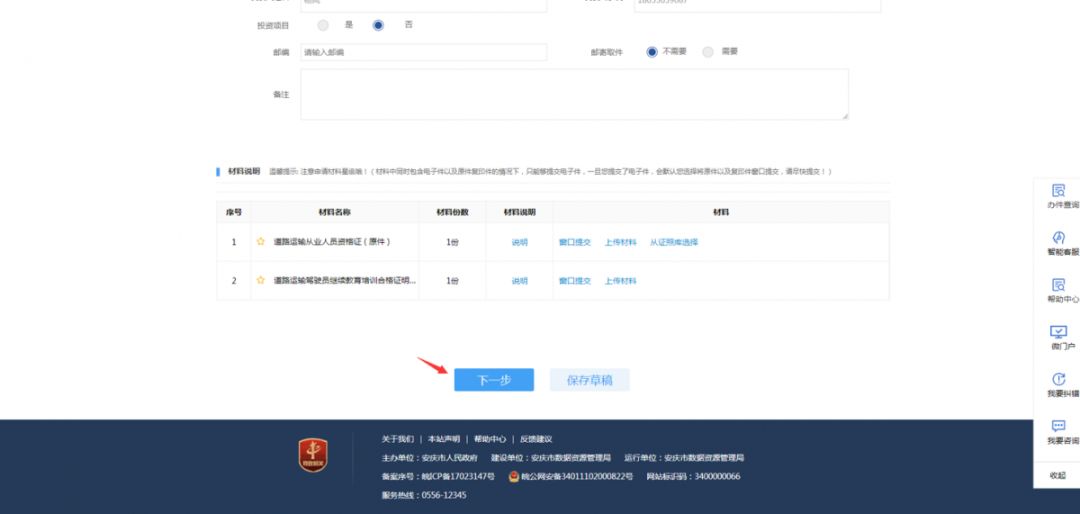Open 关于我们 in the footer
Screen dimensions: 1080x514
(397, 439)
